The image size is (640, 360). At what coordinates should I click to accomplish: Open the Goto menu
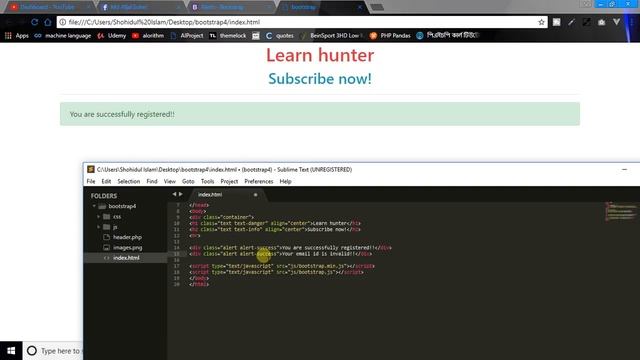pyautogui.click(x=188, y=181)
